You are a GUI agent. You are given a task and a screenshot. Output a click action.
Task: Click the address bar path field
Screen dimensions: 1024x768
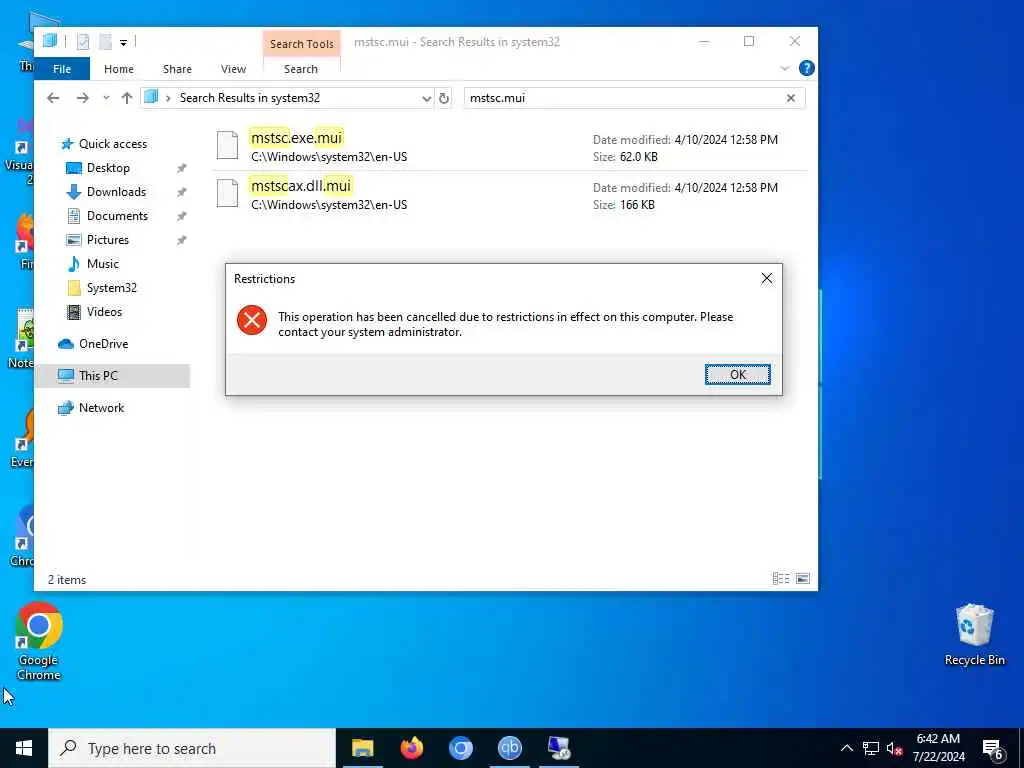coord(287,98)
